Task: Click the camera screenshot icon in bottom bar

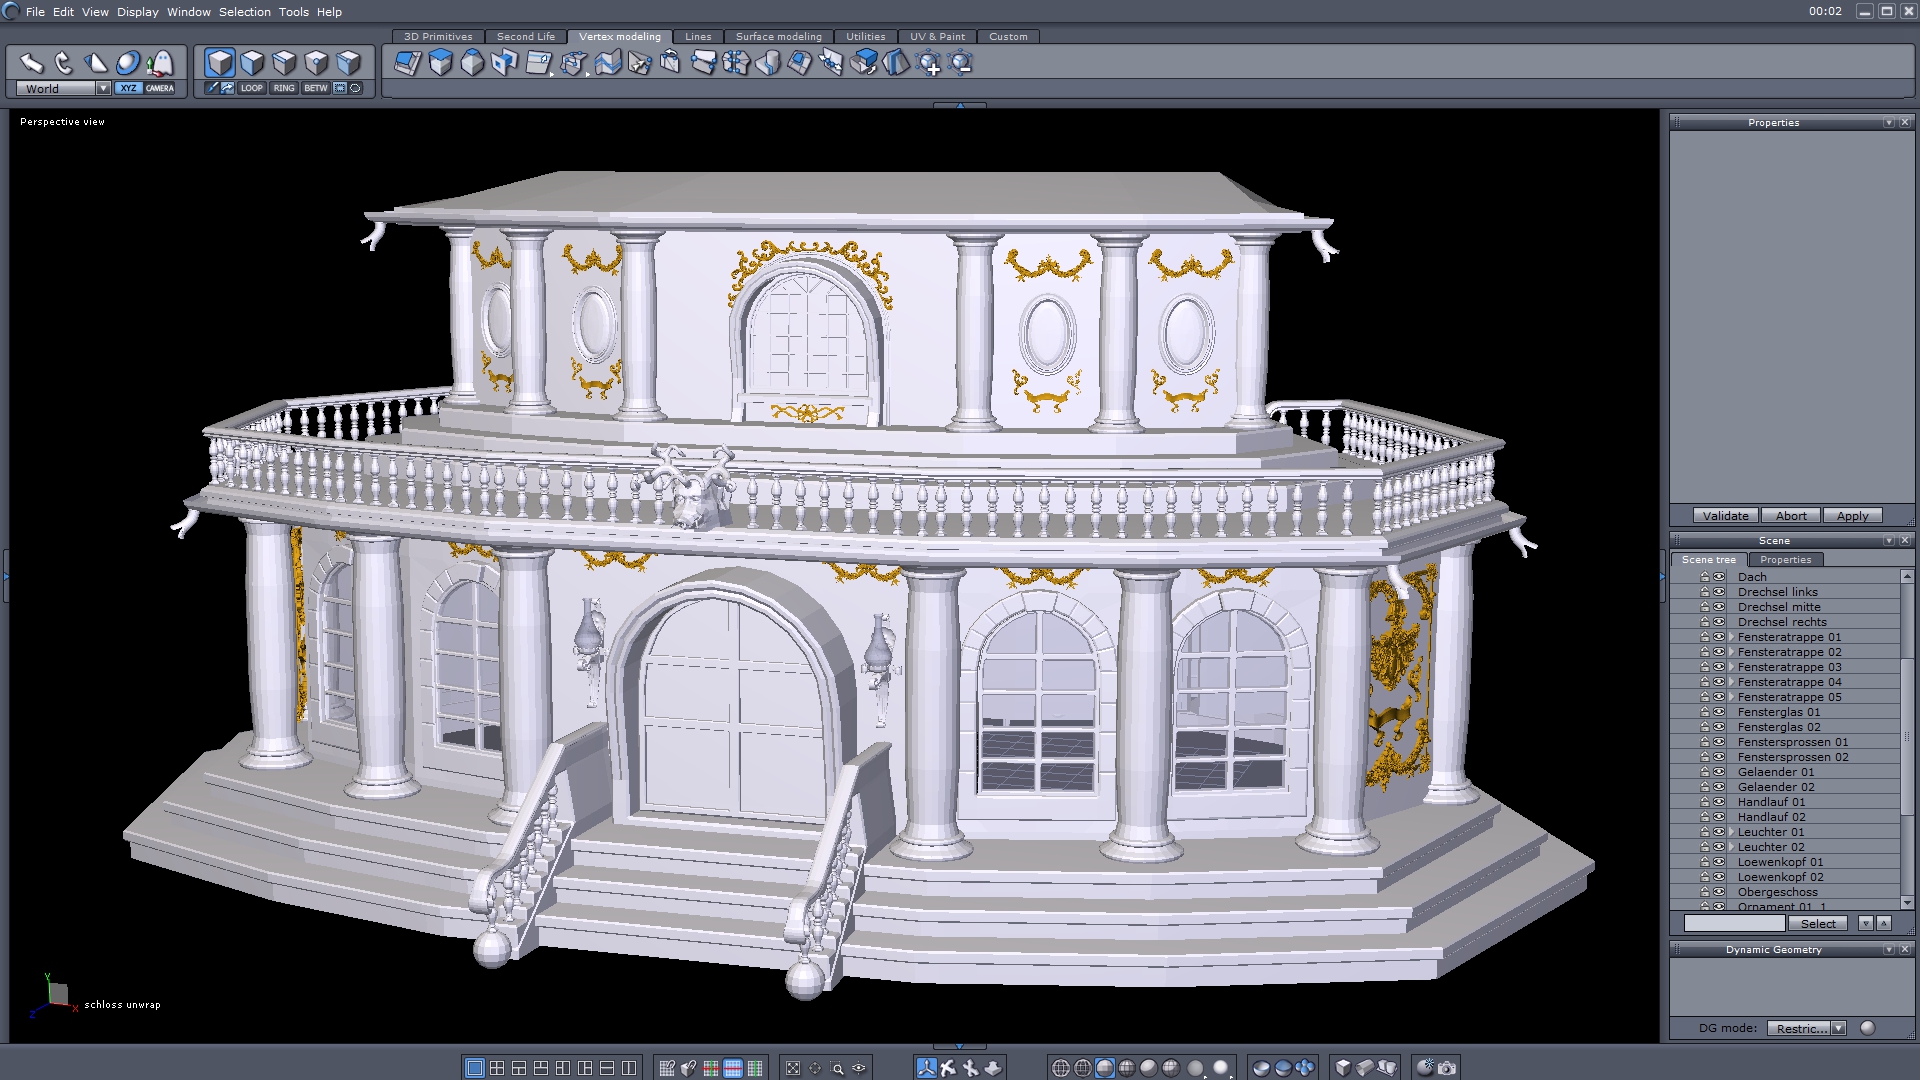Action: (1447, 1068)
